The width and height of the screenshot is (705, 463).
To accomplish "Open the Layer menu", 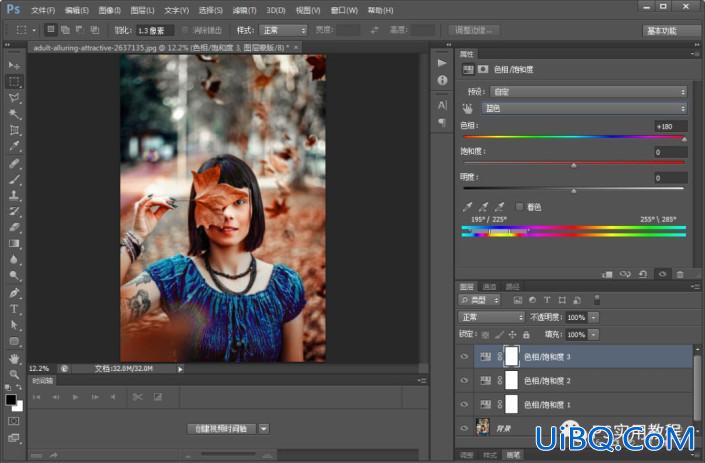I will (x=143, y=10).
